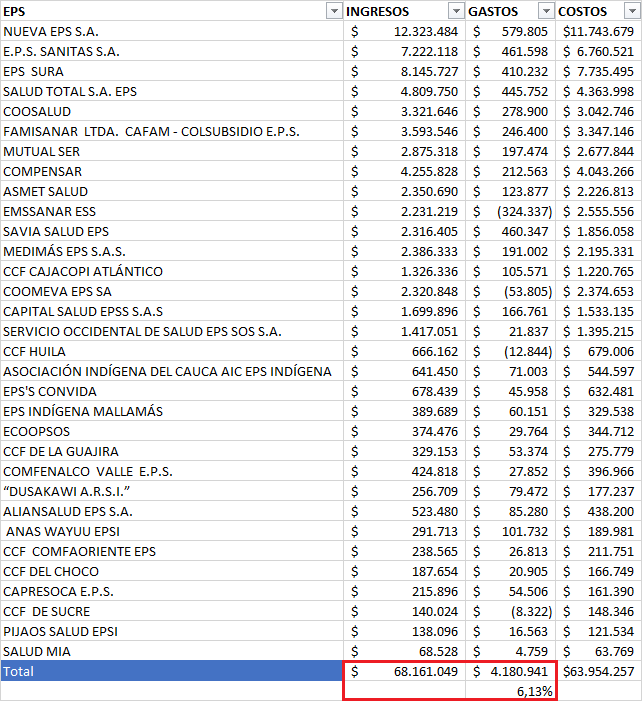The height and width of the screenshot is (701, 642).
Task: Click the NUEVA EPS S.A. cell
Action: tap(172, 31)
